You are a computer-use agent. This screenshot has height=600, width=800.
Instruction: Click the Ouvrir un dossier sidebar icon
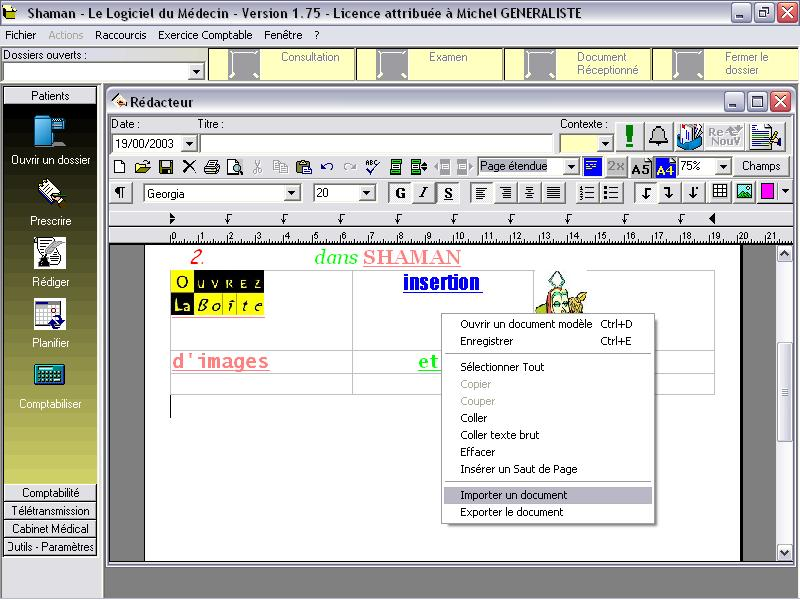[x=50, y=131]
